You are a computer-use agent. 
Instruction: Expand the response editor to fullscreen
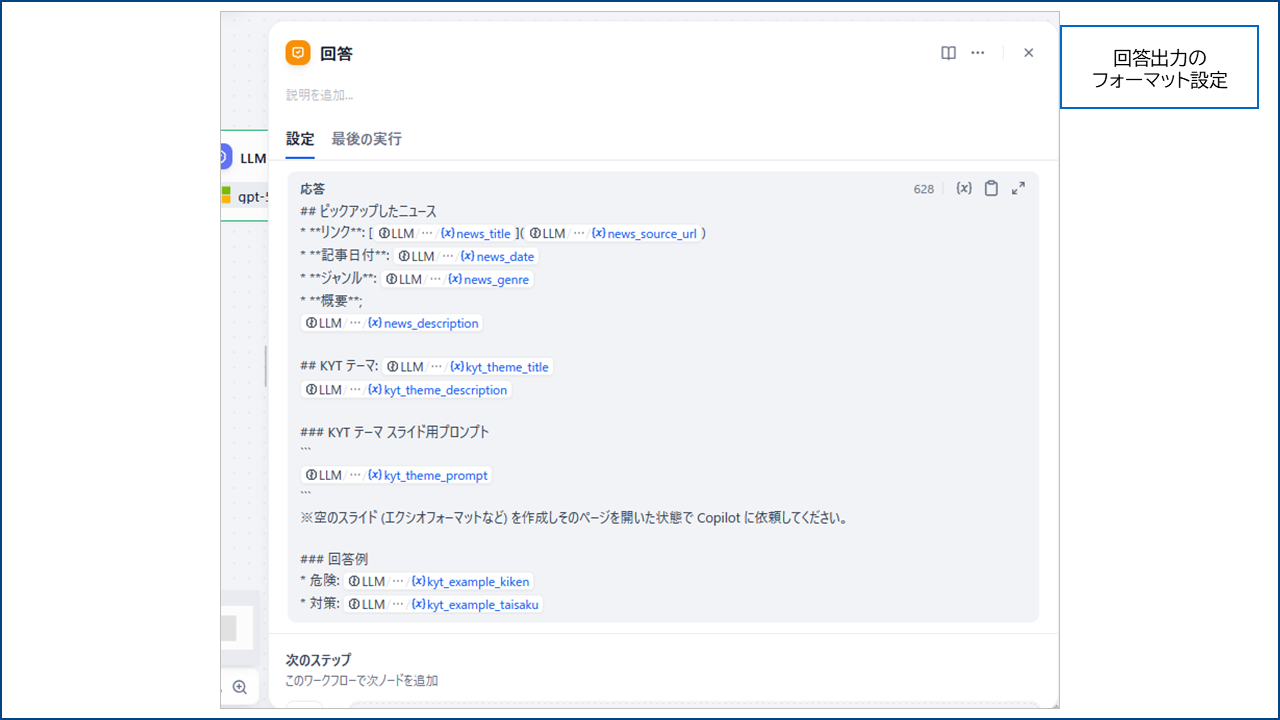(1018, 188)
